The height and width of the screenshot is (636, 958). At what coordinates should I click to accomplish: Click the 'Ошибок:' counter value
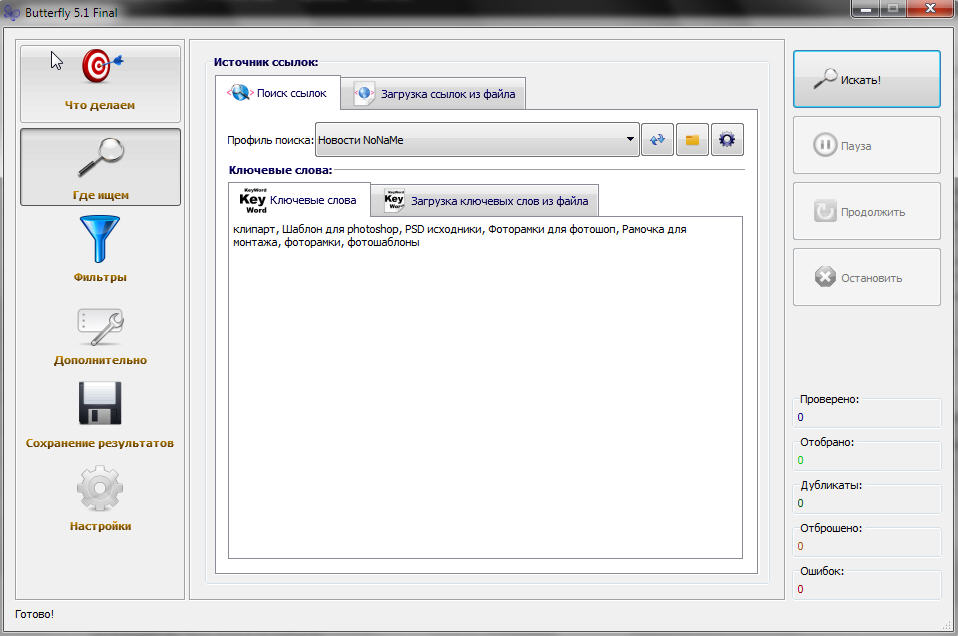pyautogui.click(x=800, y=590)
